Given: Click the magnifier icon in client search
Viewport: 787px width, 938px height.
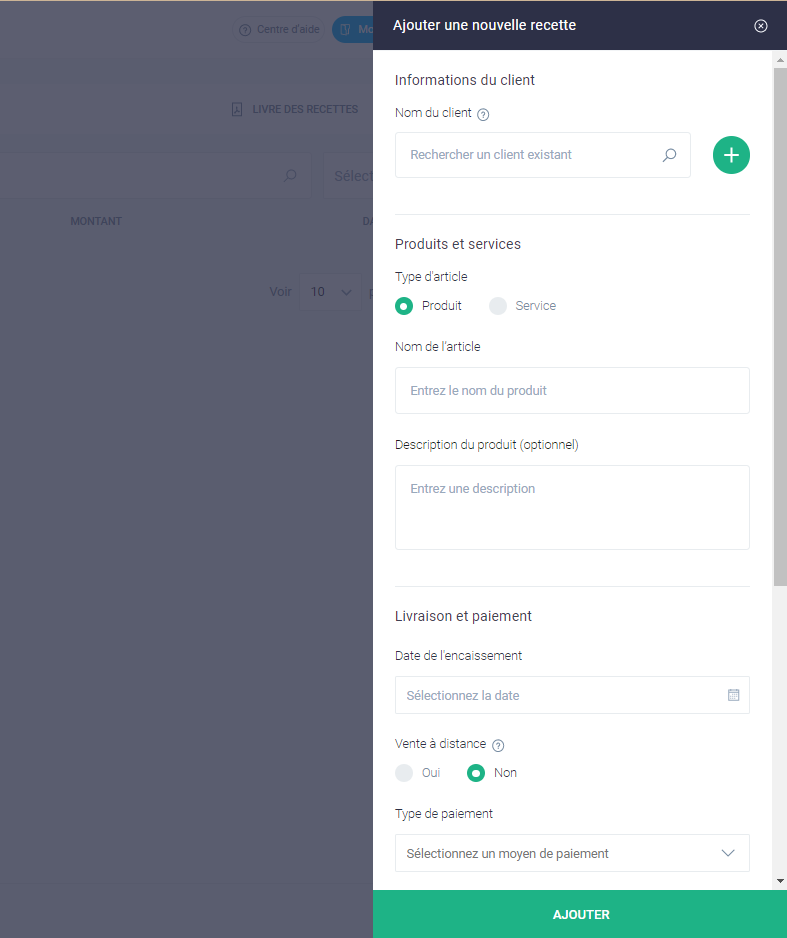Looking at the screenshot, I should (669, 155).
